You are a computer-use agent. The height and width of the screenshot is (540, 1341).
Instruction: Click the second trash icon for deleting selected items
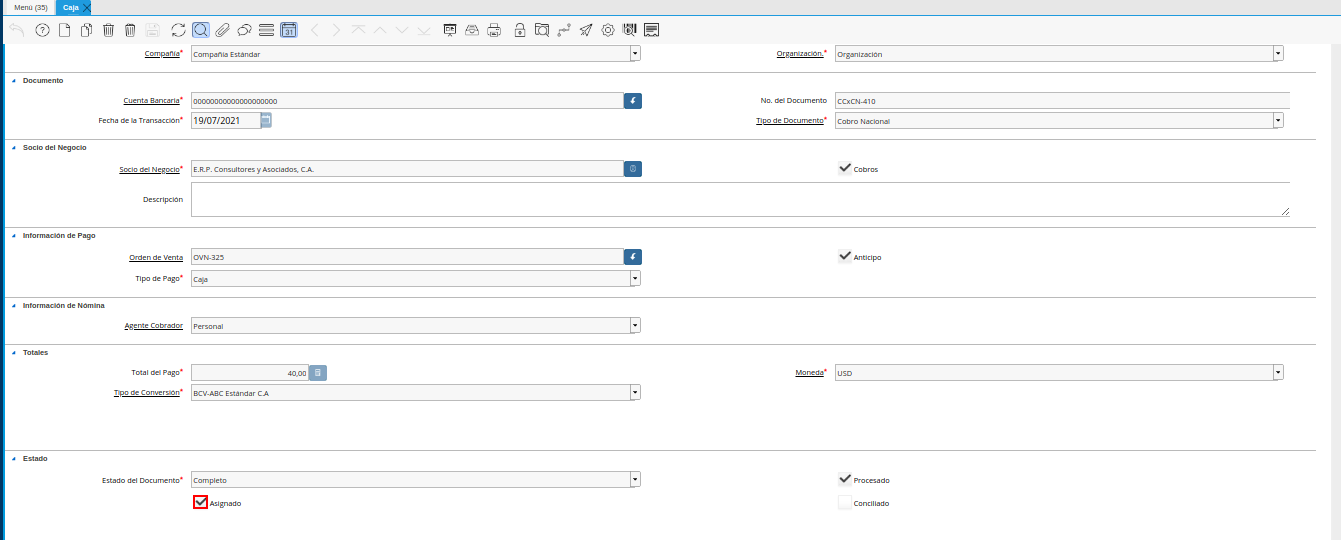coord(130,30)
